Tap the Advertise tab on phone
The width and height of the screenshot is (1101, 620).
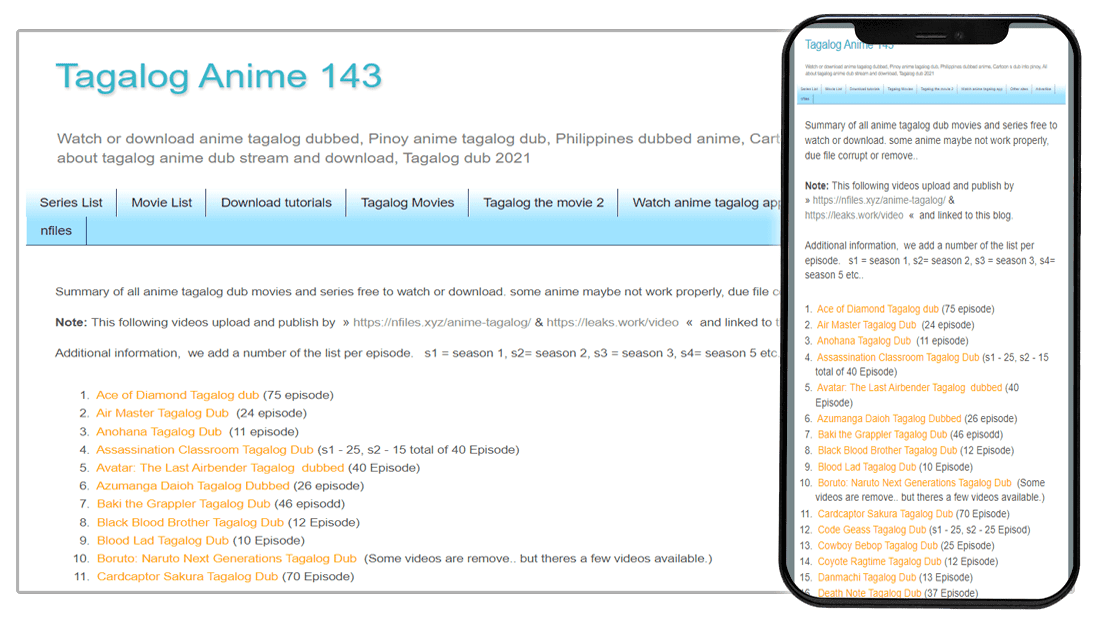1043,88
